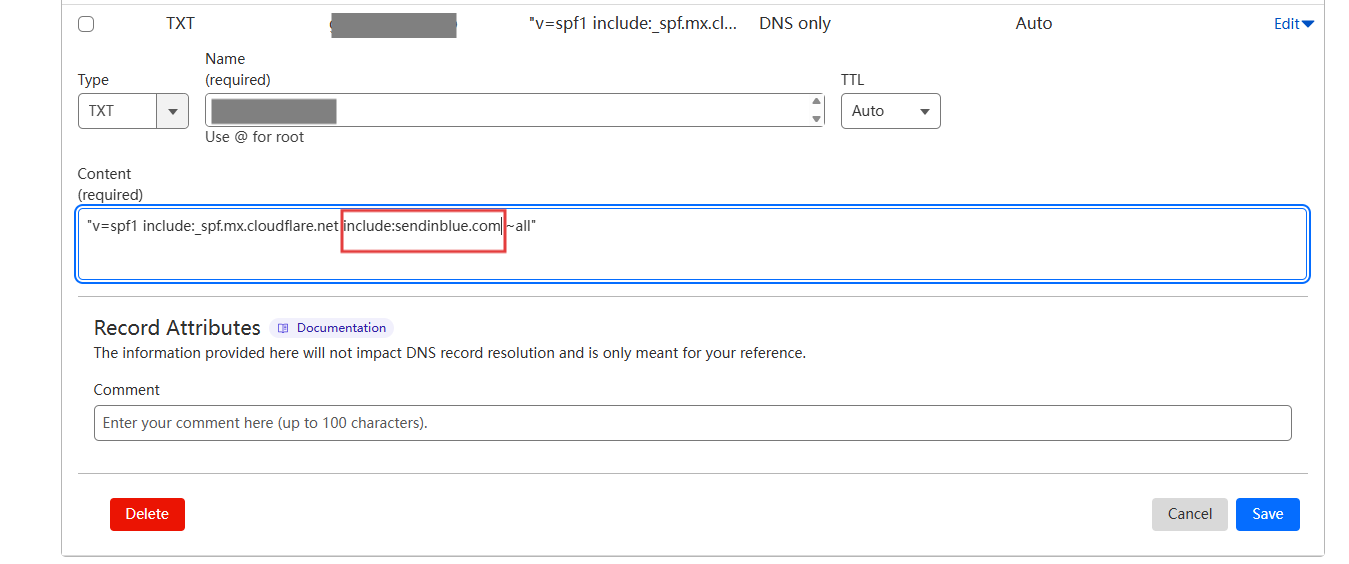The image size is (1349, 564).
Task: Click the redacted record name in the row
Action: pyautogui.click(x=393, y=25)
